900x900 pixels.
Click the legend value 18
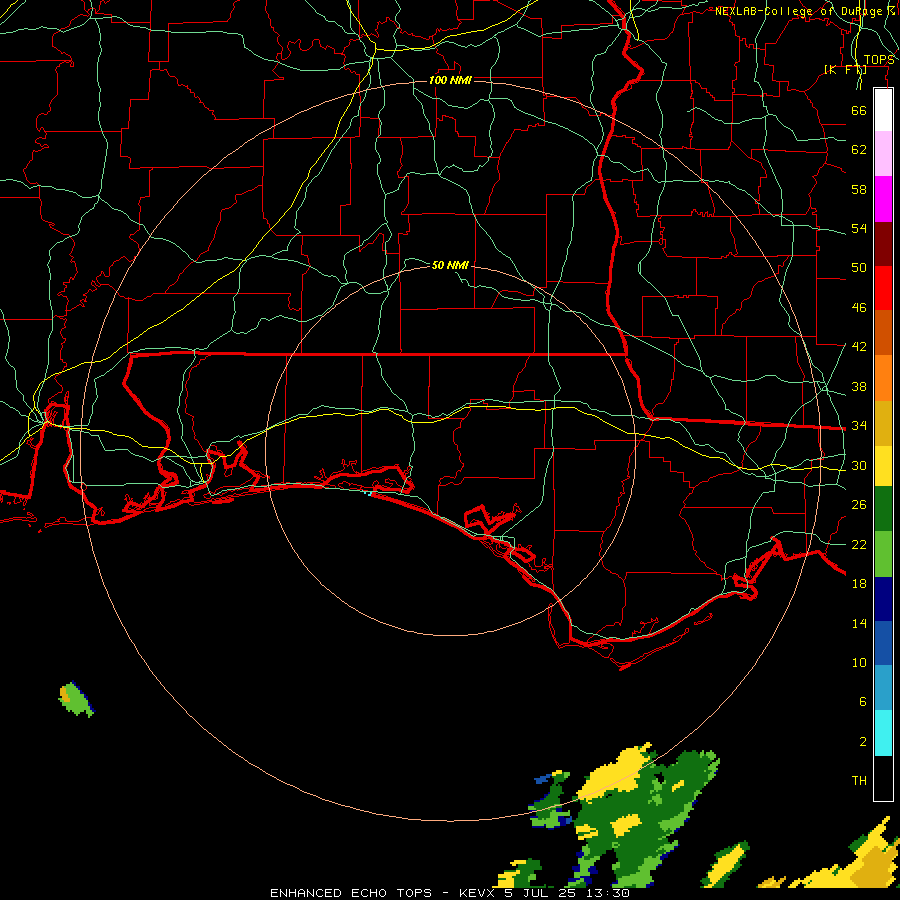coord(859,584)
